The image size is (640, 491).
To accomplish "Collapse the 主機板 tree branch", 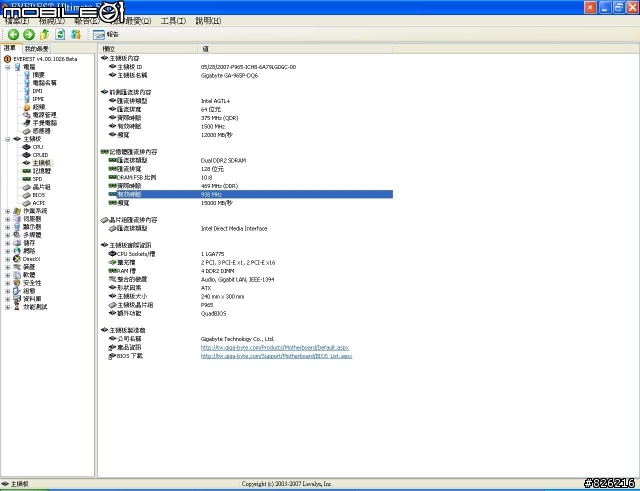I will coord(8,139).
